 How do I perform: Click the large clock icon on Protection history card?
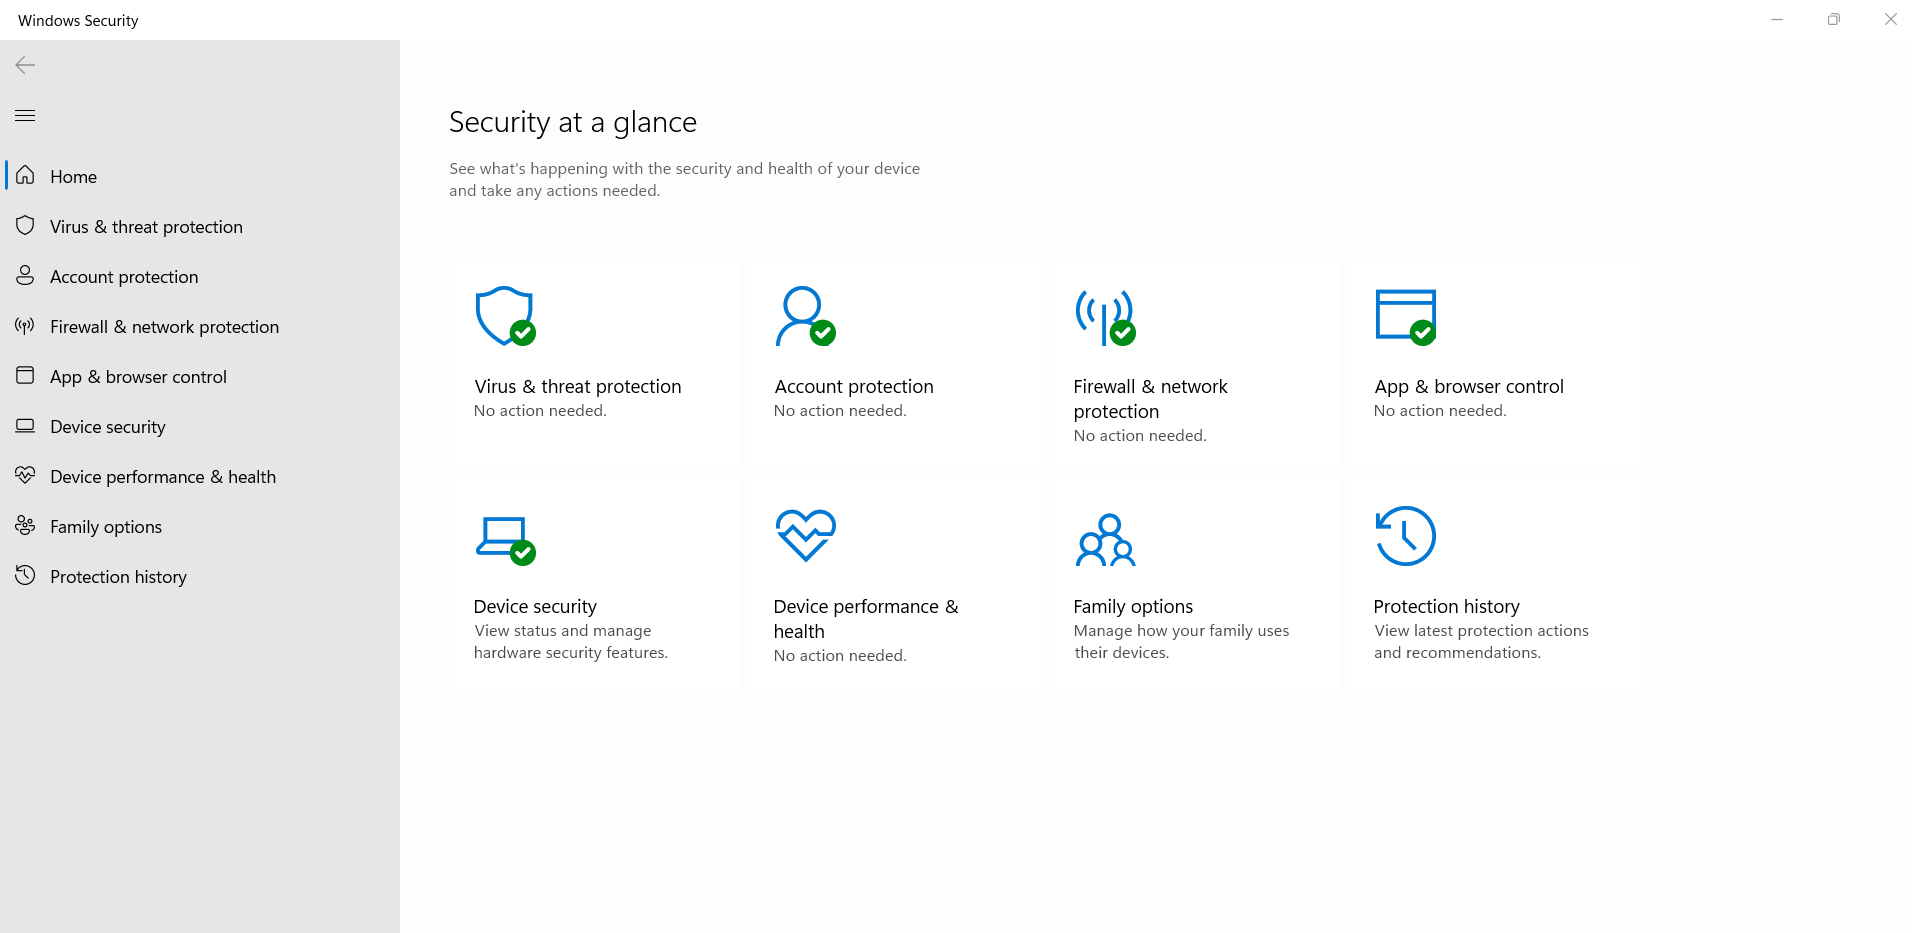pos(1405,536)
